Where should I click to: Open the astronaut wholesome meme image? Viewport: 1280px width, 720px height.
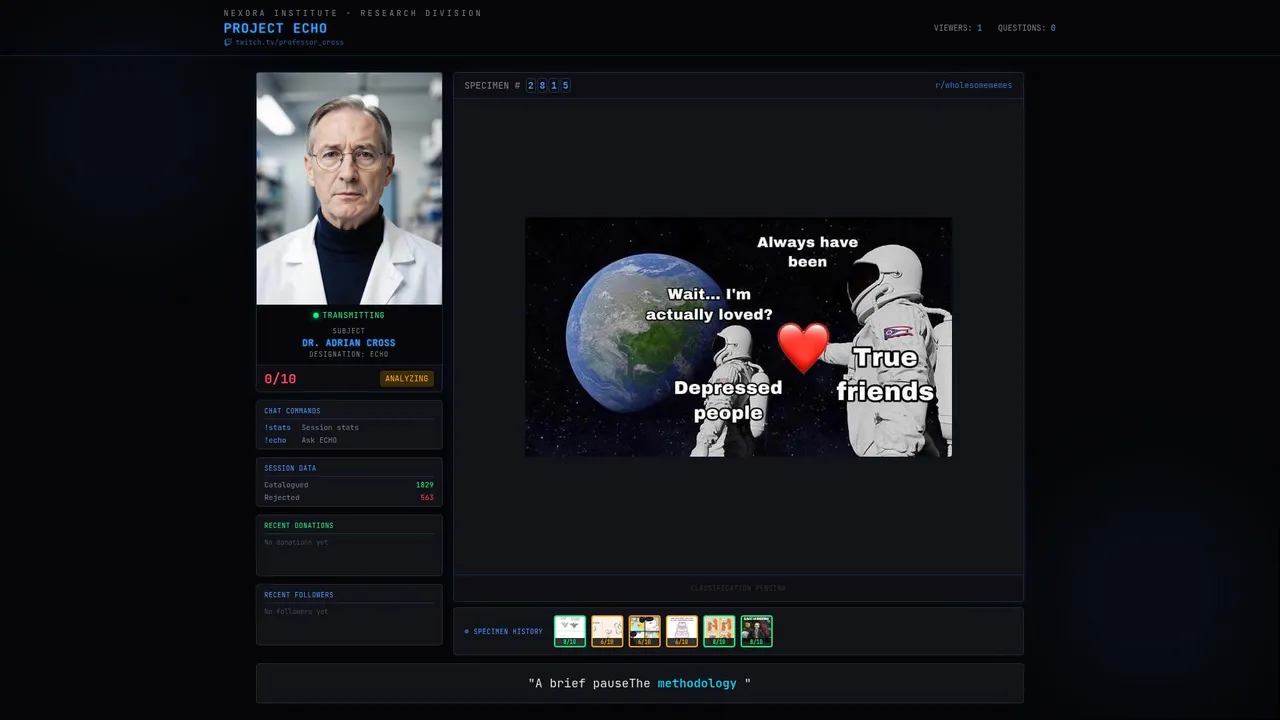pyautogui.click(x=738, y=337)
